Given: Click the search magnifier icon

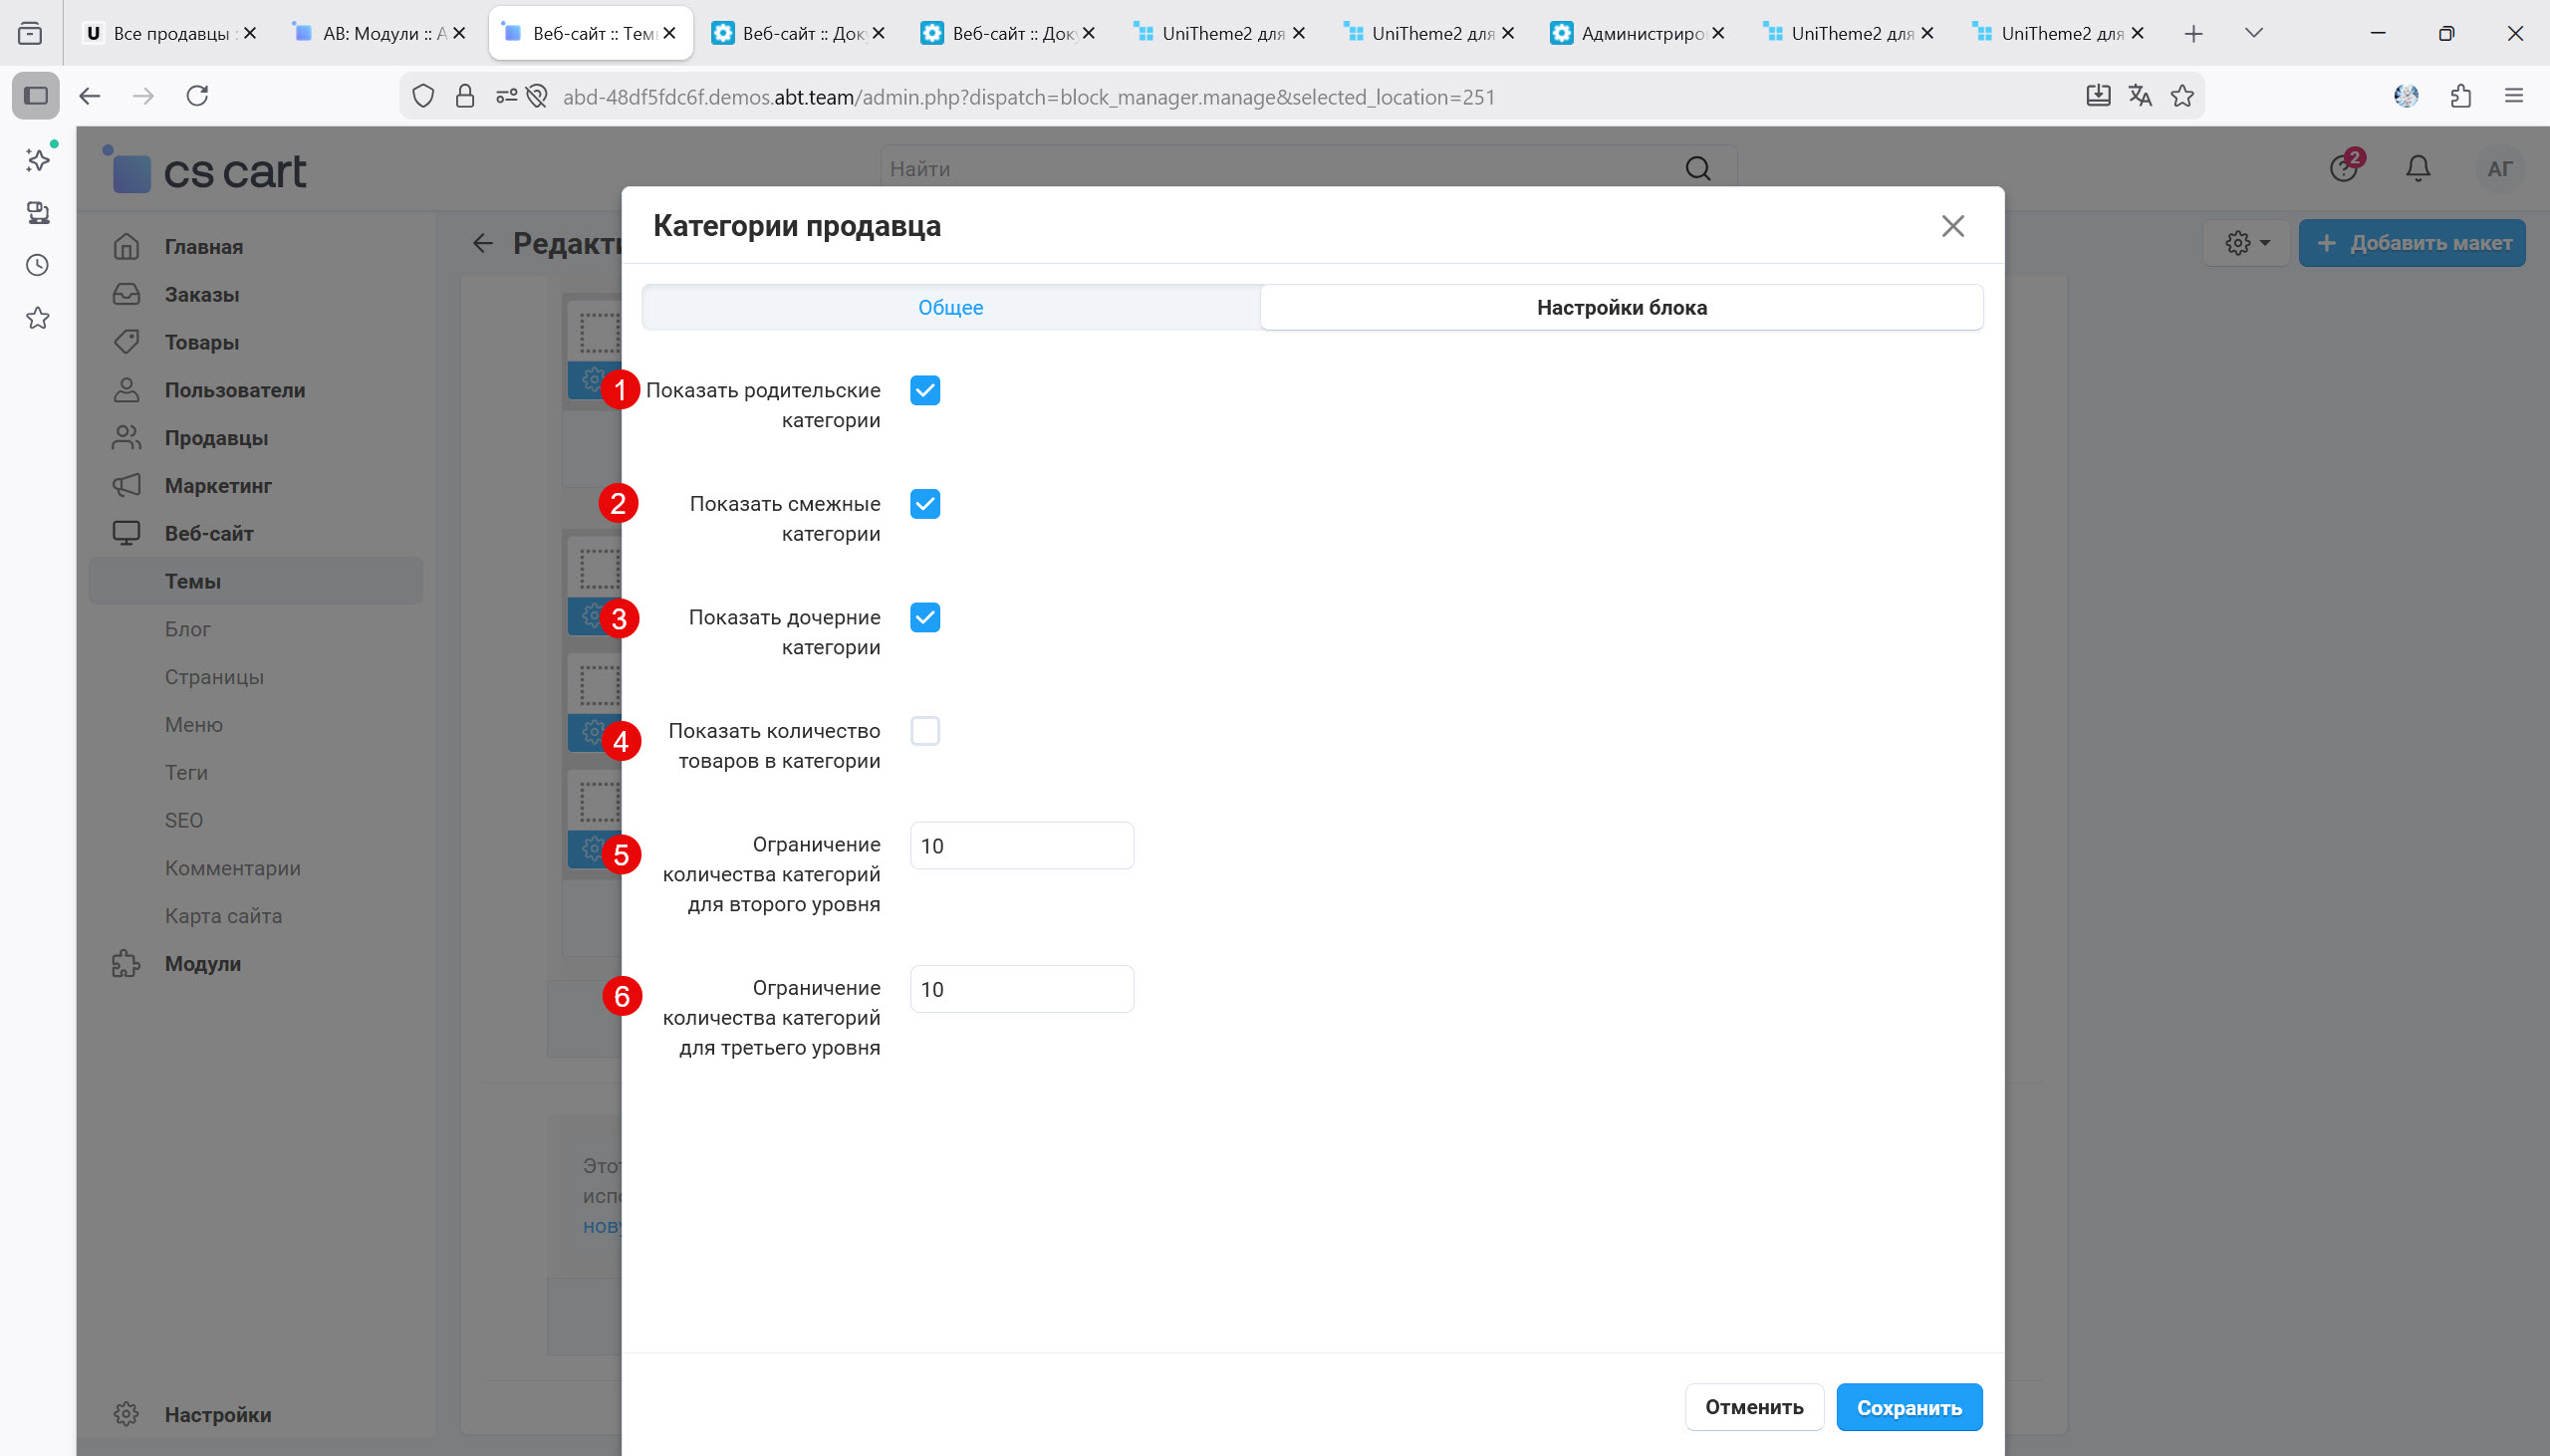Looking at the screenshot, I should (x=1697, y=168).
